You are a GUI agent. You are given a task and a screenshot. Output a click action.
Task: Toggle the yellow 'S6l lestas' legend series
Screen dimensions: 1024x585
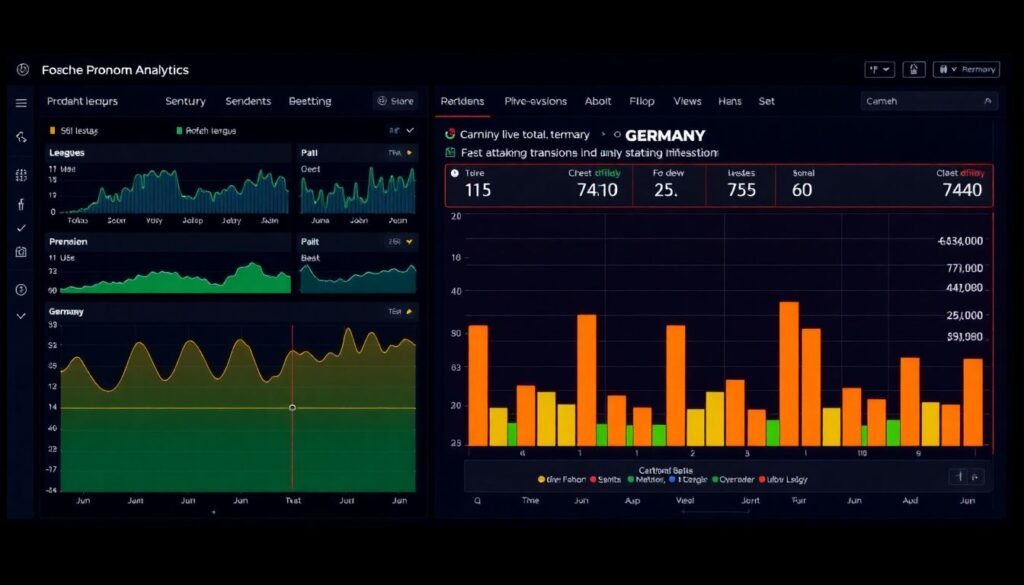(53, 130)
